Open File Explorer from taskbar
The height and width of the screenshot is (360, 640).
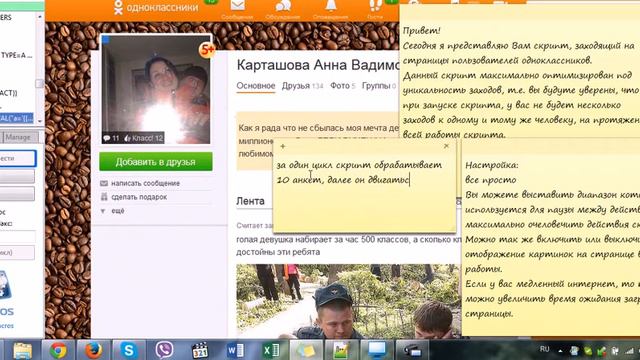pyautogui.click(x=23, y=350)
